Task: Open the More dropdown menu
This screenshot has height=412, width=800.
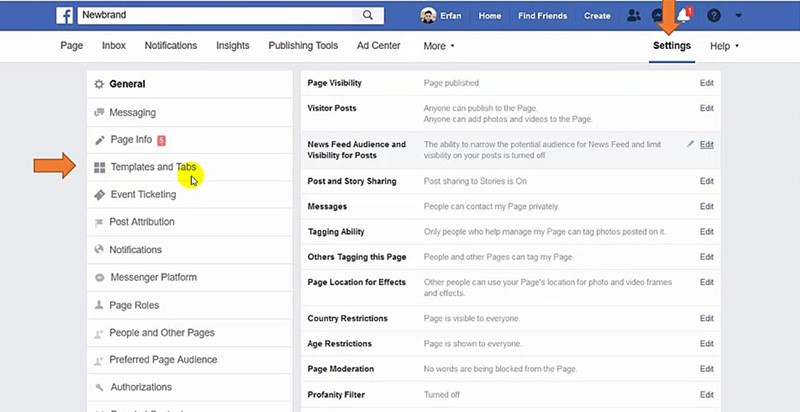Action: (438, 46)
